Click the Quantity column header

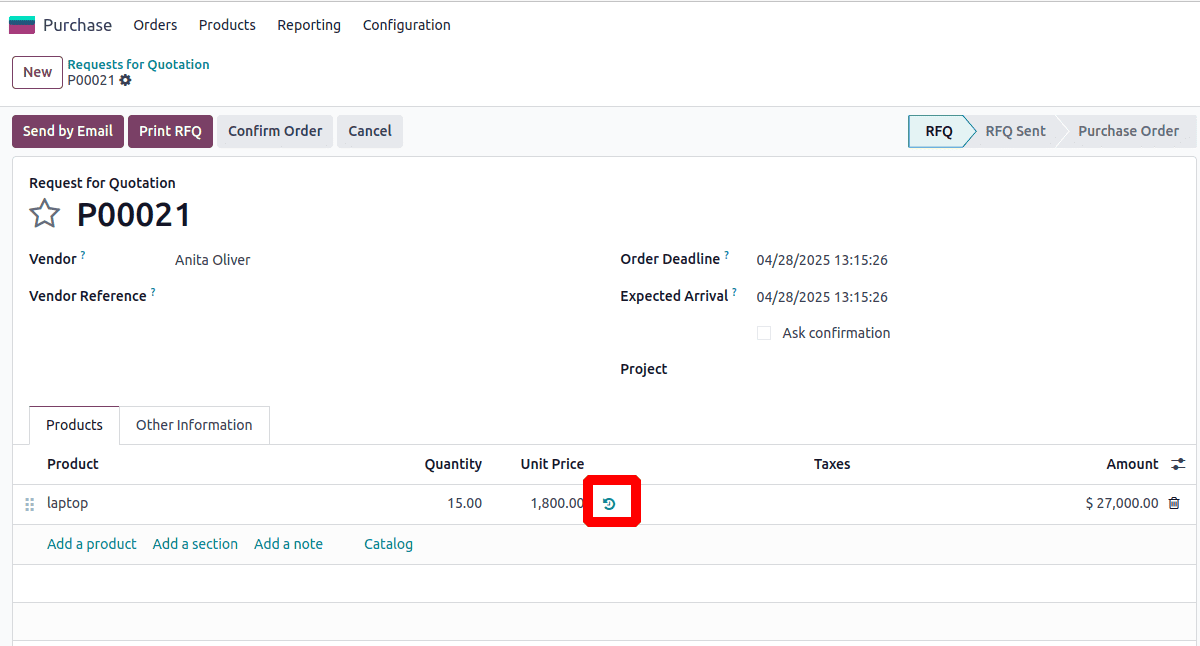coord(453,464)
